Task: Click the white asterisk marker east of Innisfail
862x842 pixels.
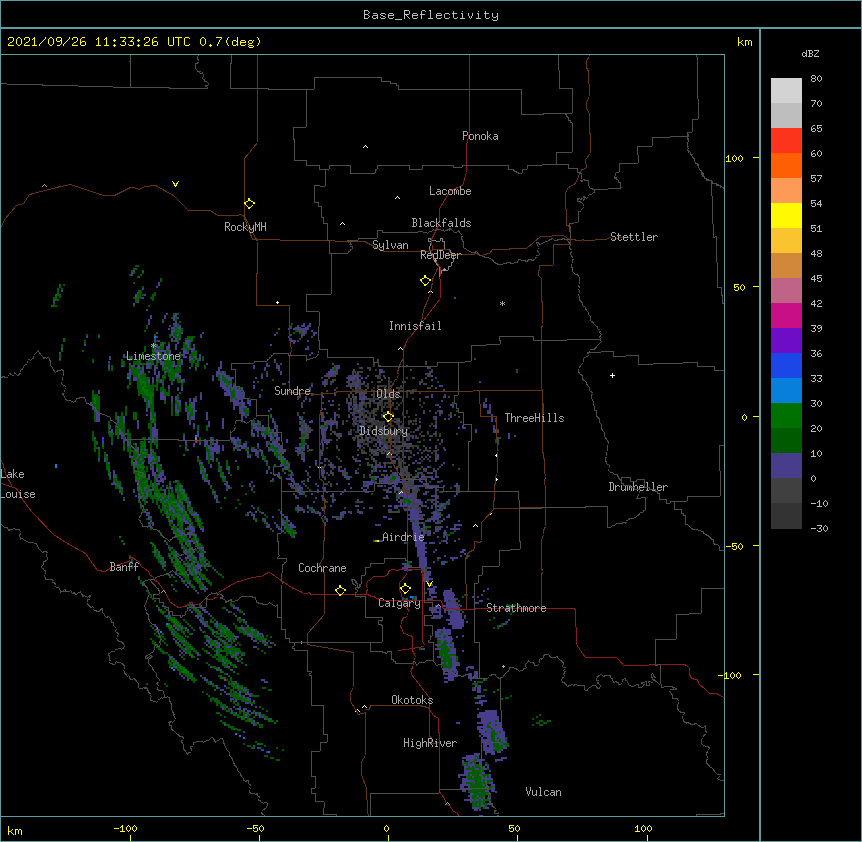Action: 502,303
